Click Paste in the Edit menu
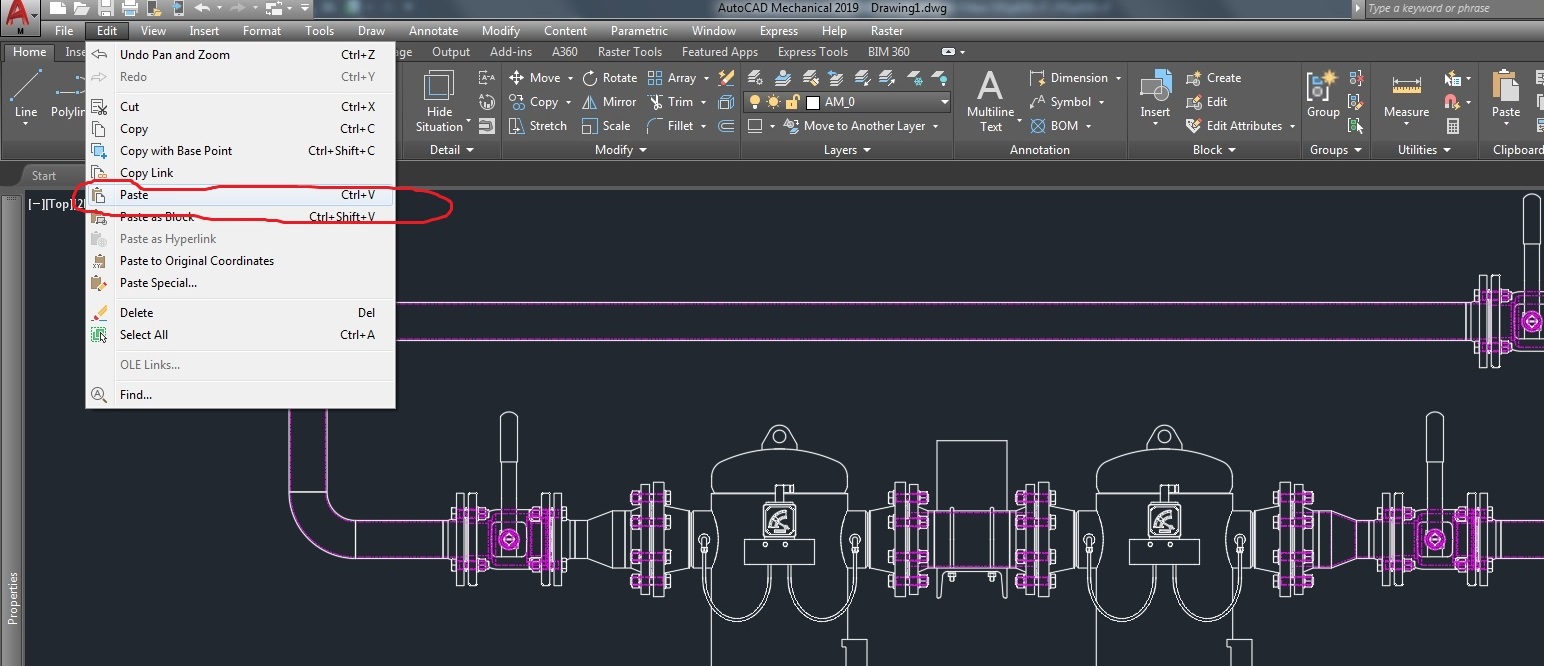 (134, 194)
